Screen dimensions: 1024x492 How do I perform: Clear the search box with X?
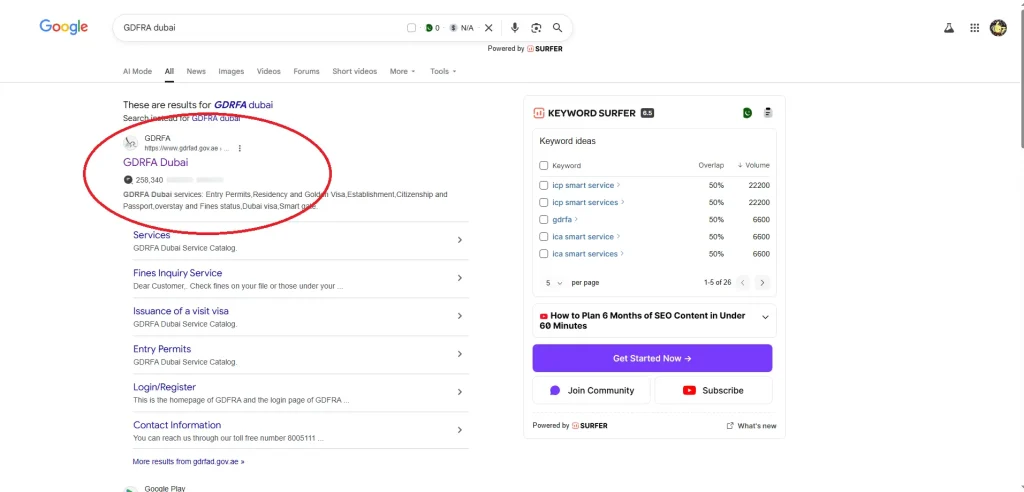tap(489, 28)
